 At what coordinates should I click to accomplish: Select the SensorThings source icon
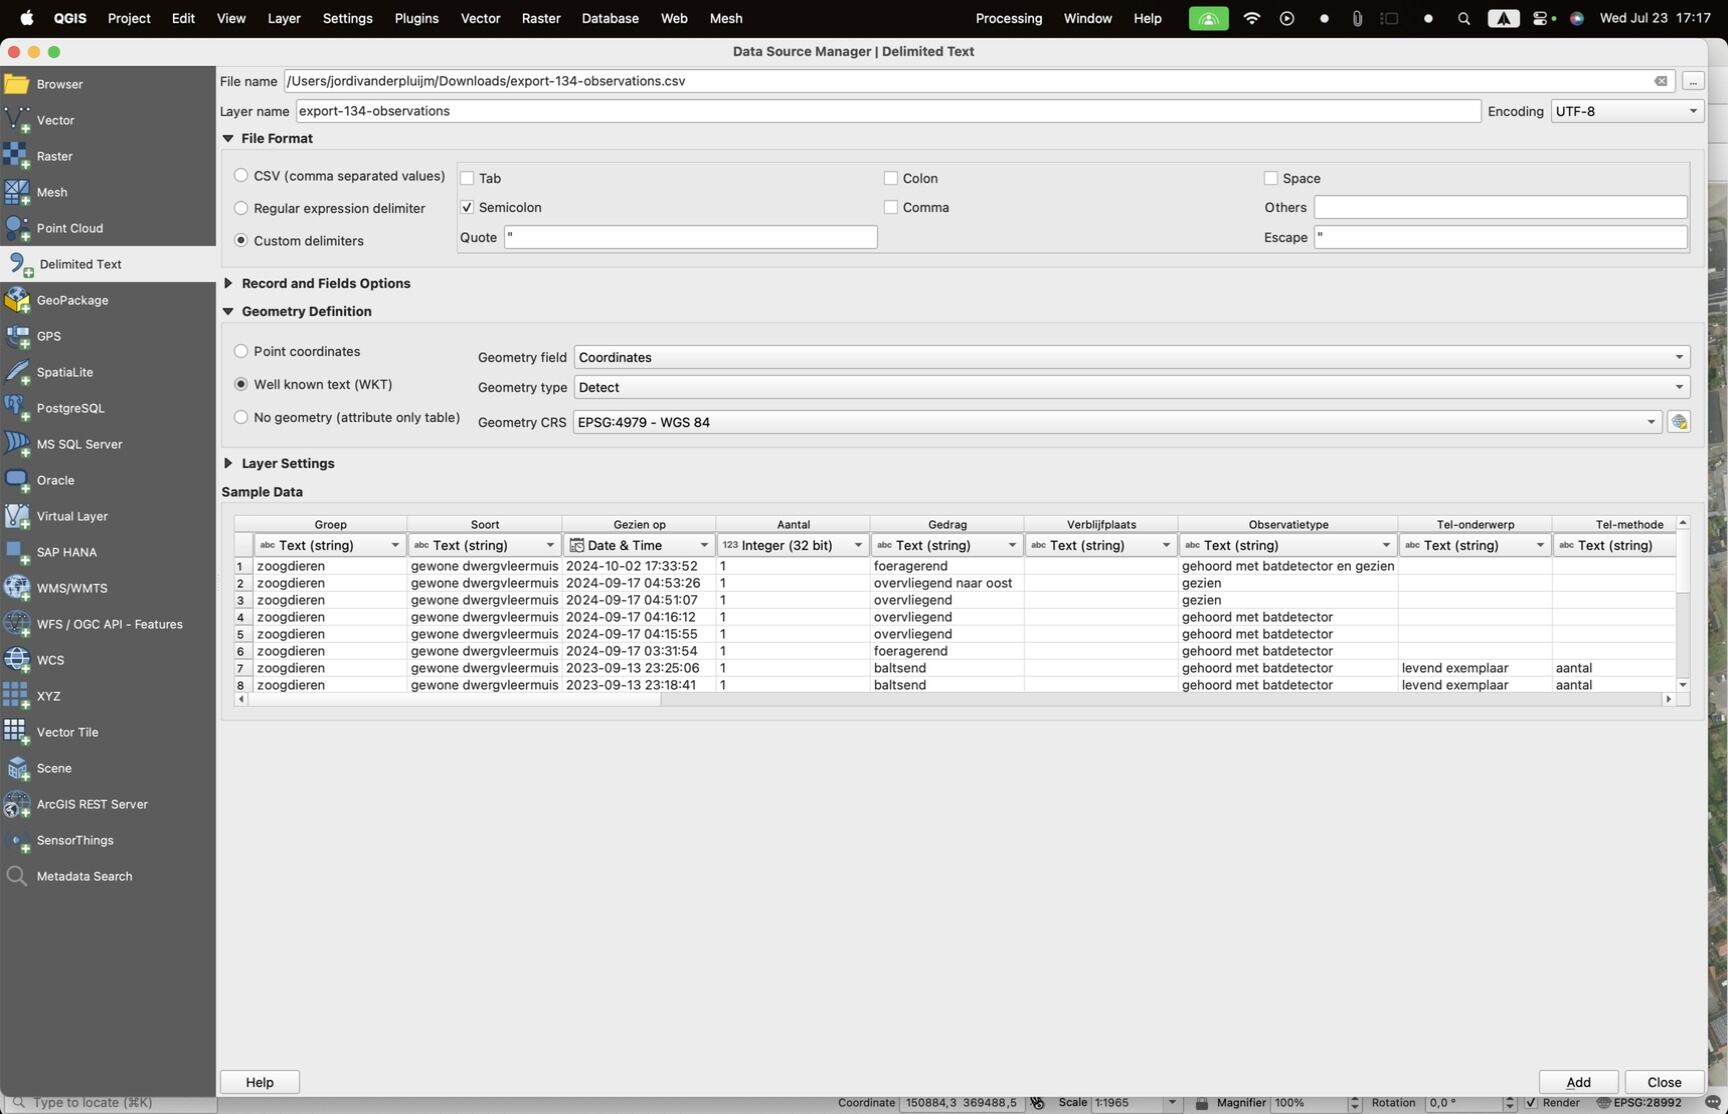[x=17, y=840]
